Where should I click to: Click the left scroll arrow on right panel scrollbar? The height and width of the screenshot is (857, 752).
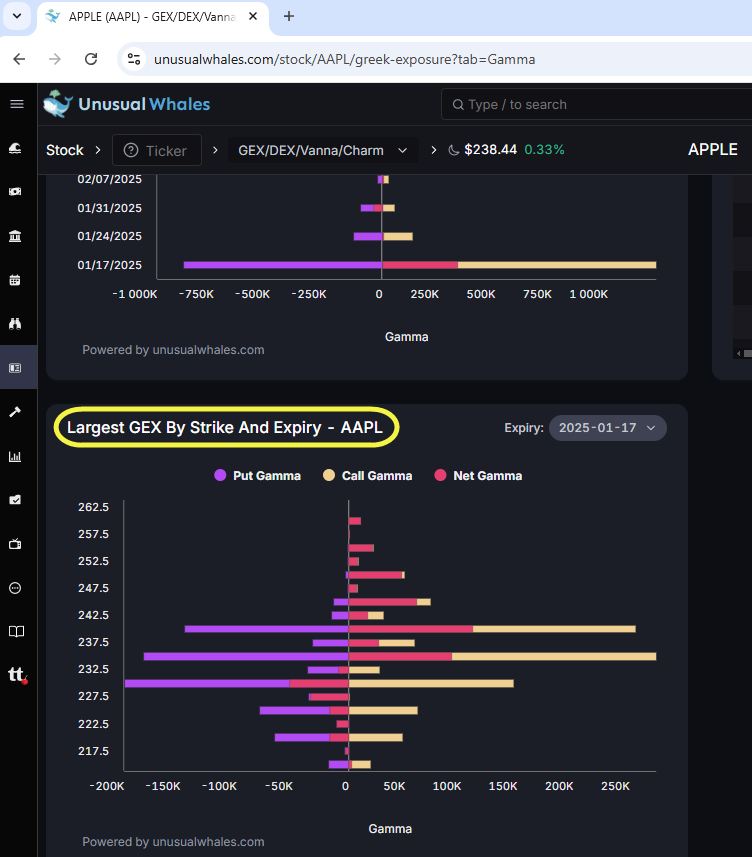coord(738,354)
